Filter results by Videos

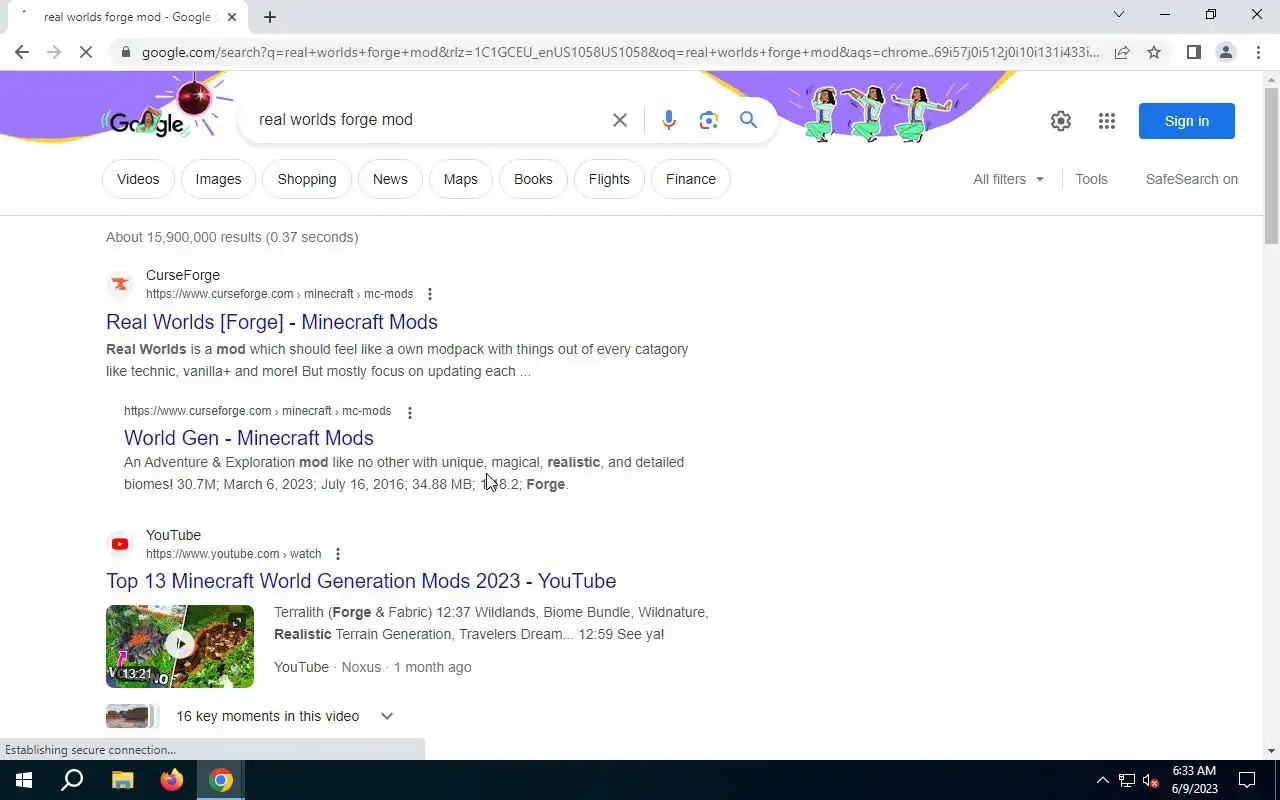point(138,179)
